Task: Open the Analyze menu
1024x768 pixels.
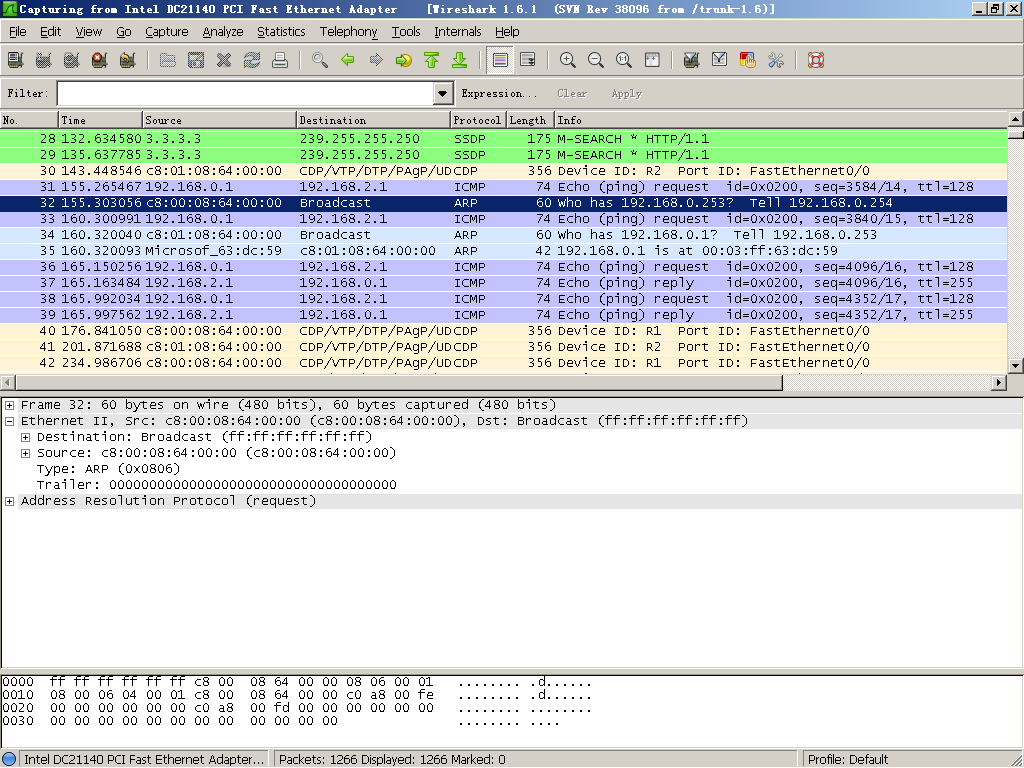Action: pyautogui.click(x=223, y=31)
